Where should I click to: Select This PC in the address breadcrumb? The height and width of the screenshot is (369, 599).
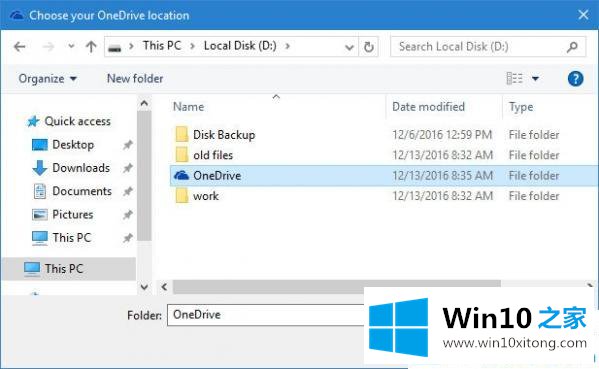[162, 46]
